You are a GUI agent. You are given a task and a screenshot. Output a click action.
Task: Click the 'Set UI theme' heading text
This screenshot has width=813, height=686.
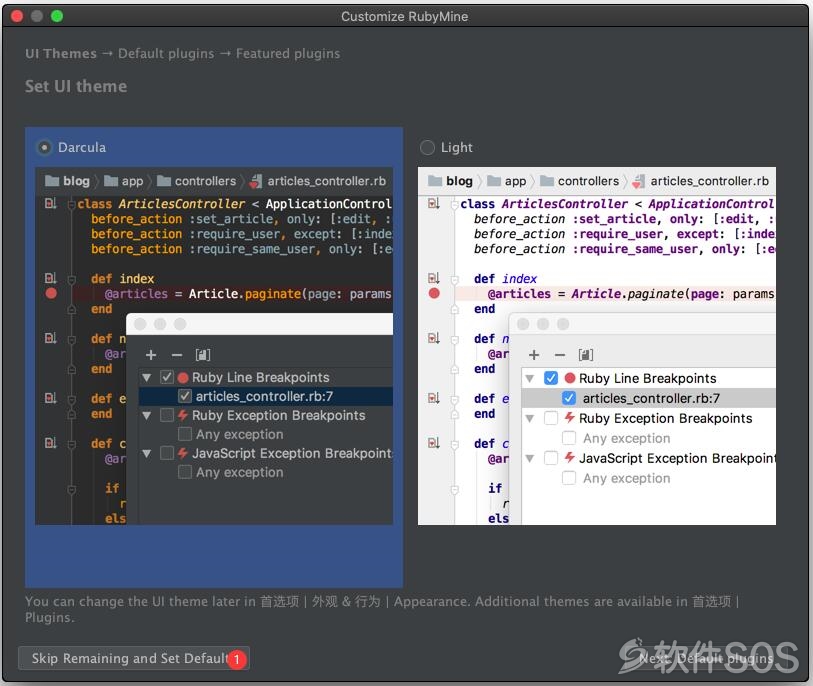point(76,86)
